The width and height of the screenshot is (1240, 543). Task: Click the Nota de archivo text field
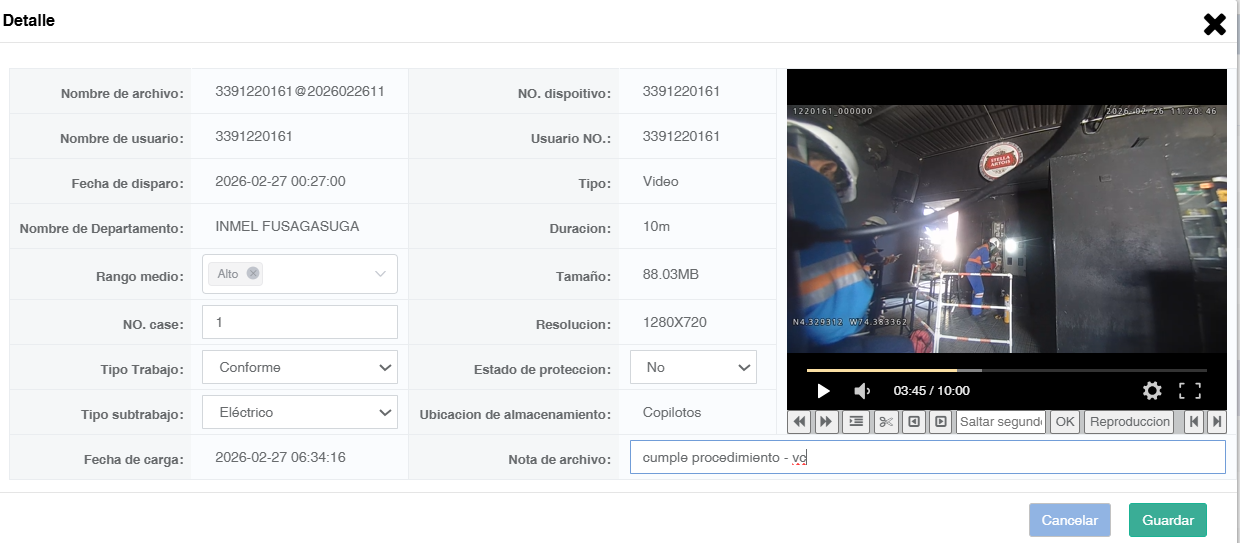click(x=928, y=457)
